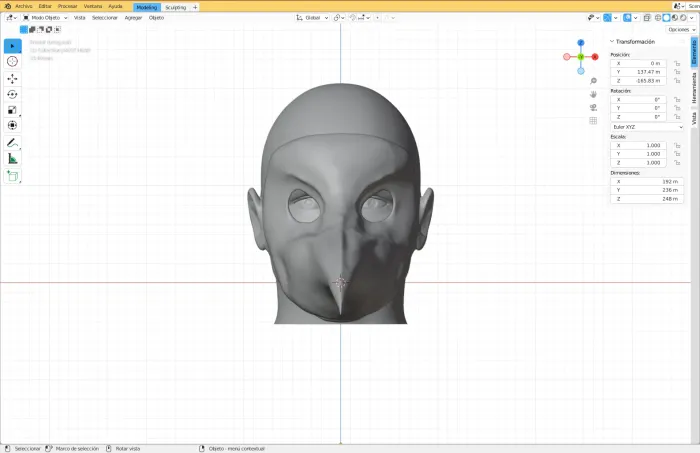Switch to Material Preview shading
The image size is (700, 453).
coord(675,18)
